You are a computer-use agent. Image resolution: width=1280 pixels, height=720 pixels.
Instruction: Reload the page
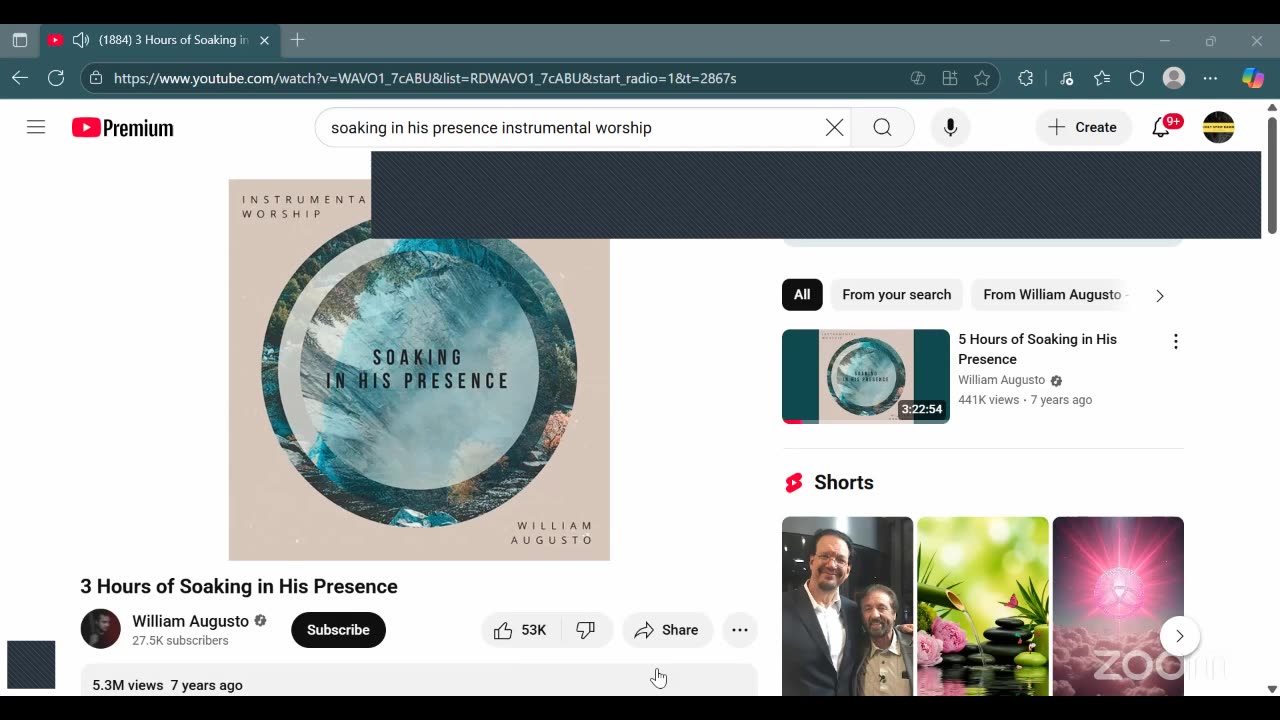56,78
